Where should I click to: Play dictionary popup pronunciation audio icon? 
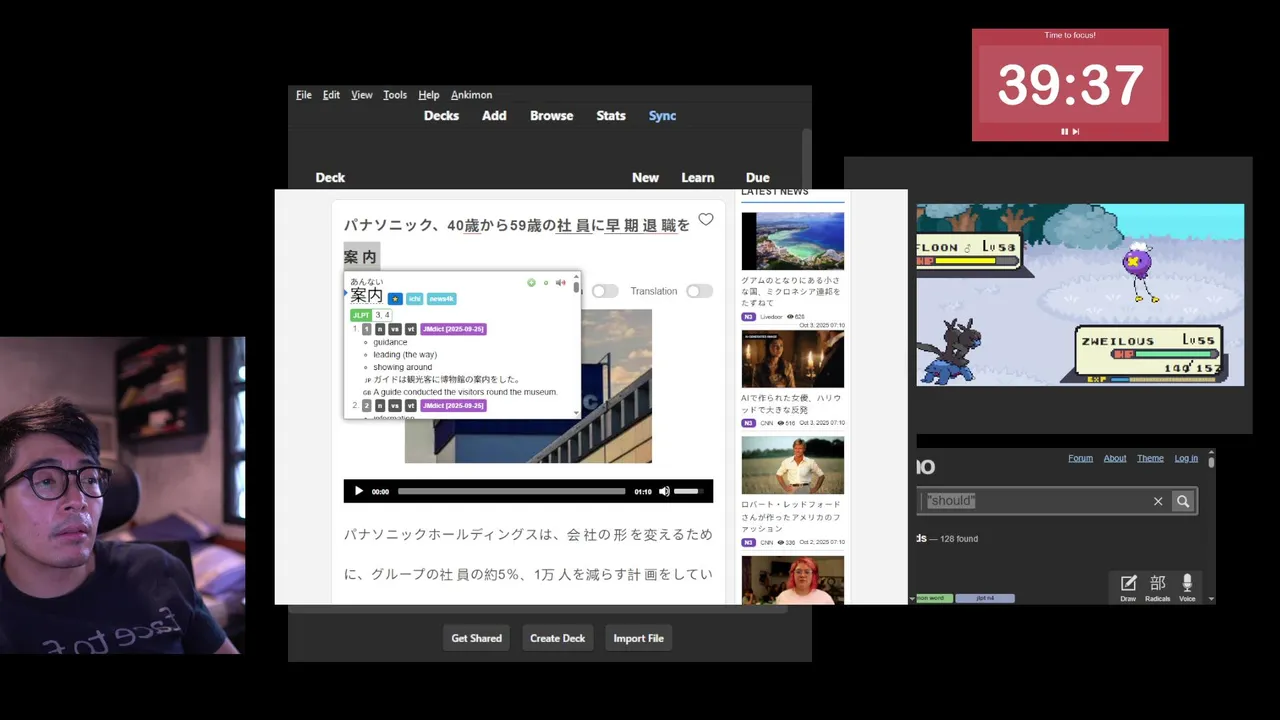[x=560, y=283]
